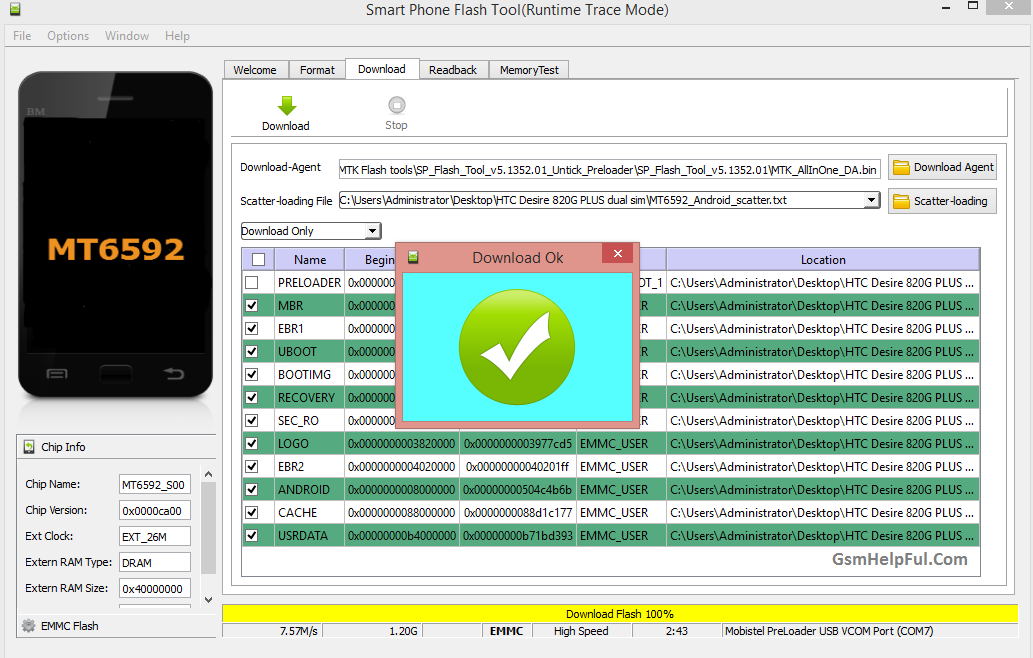Uncheck the EBR2 partition checkbox

pyautogui.click(x=252, y=466)
